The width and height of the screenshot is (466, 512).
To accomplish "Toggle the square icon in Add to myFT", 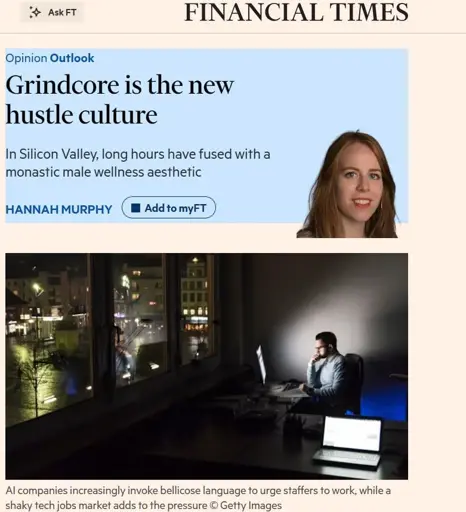I will click(x=135, y=208).
